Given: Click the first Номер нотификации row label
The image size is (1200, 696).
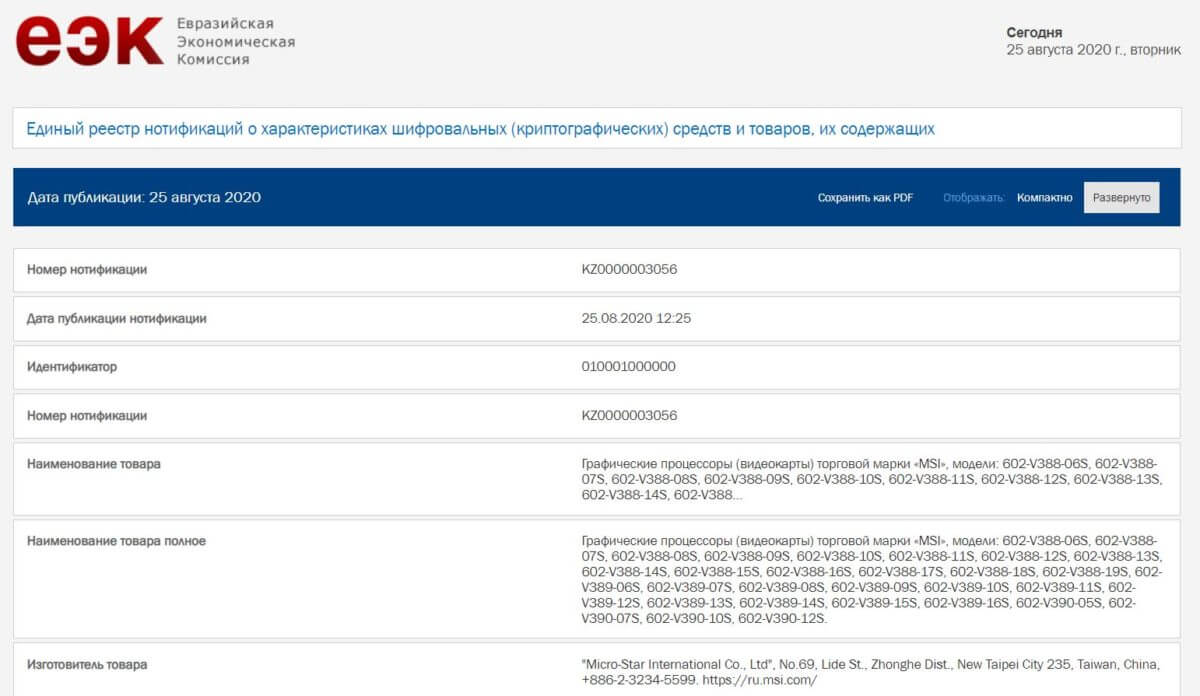Looking at the screenshot, I should [87, 270].
